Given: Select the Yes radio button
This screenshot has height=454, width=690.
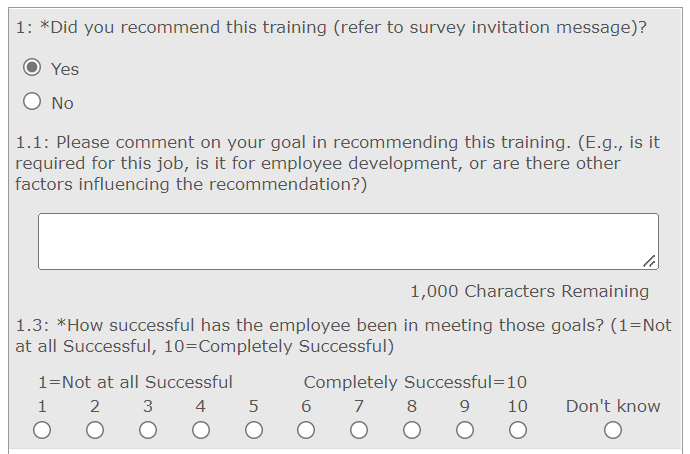Looking at the screenshot, I should 33,68.
